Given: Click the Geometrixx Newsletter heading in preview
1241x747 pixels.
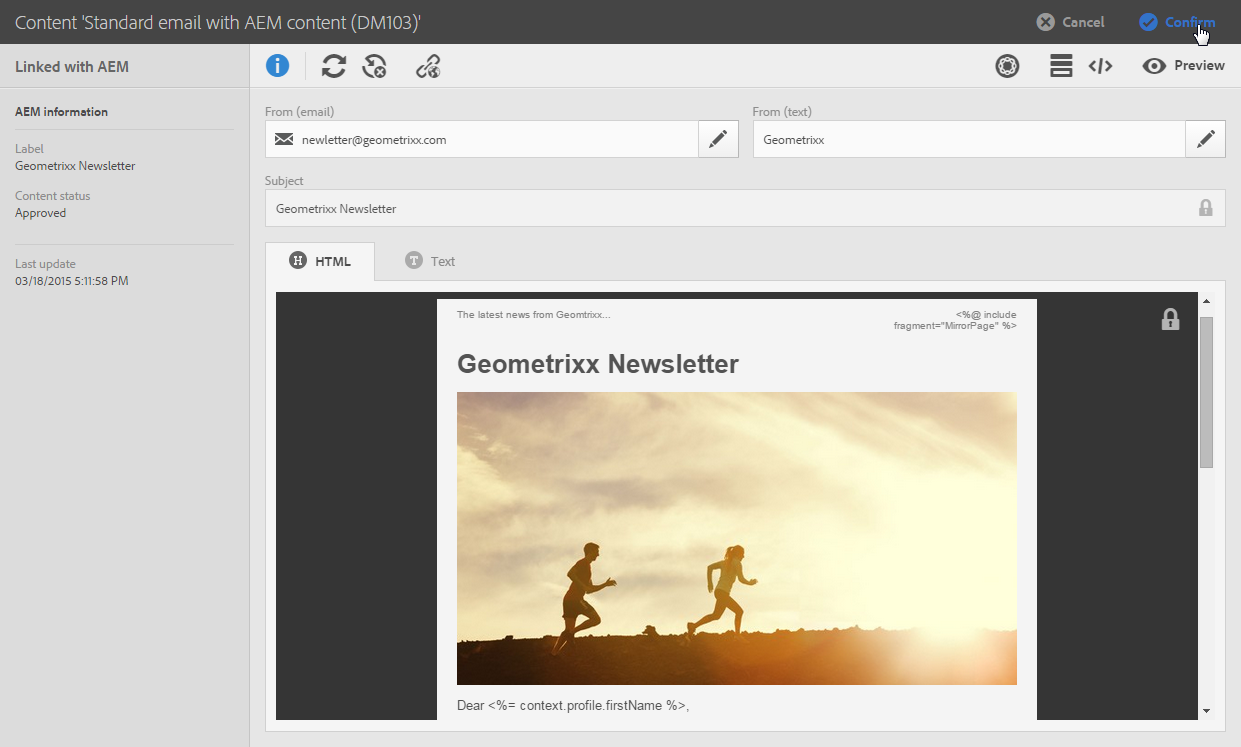Looking at the screenshot, I should click(598, 364).
